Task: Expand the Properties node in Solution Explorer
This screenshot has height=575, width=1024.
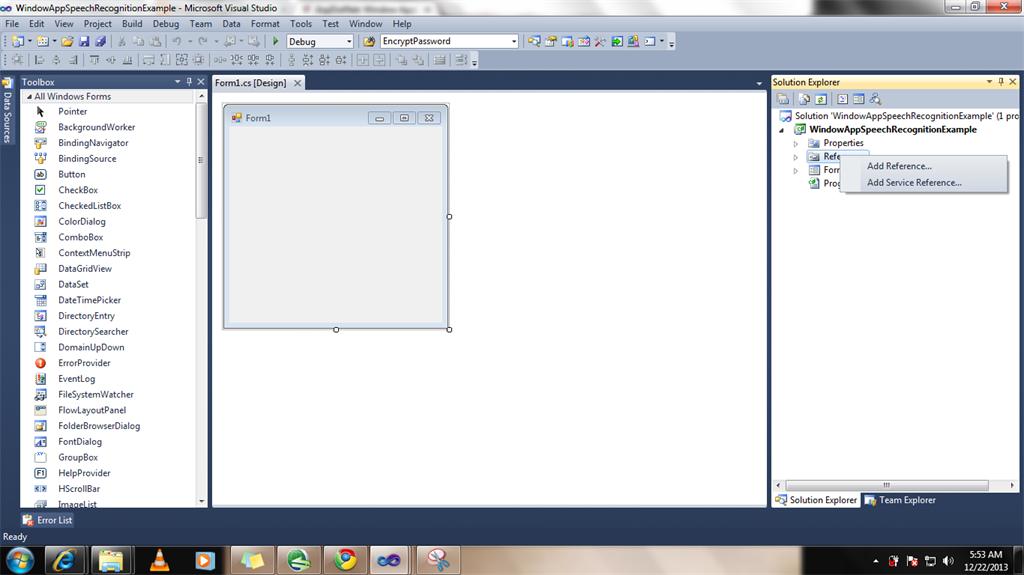Action: tap(795, 144)
